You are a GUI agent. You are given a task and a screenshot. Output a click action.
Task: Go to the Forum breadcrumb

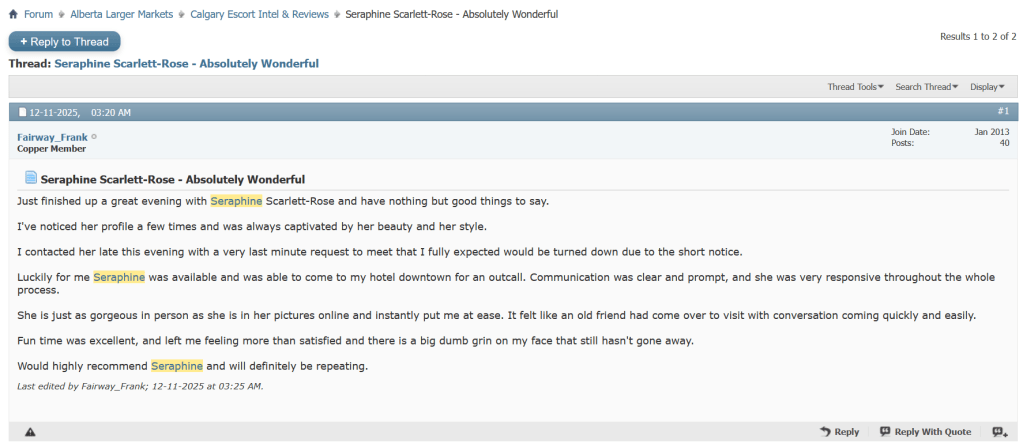[38, 14]
